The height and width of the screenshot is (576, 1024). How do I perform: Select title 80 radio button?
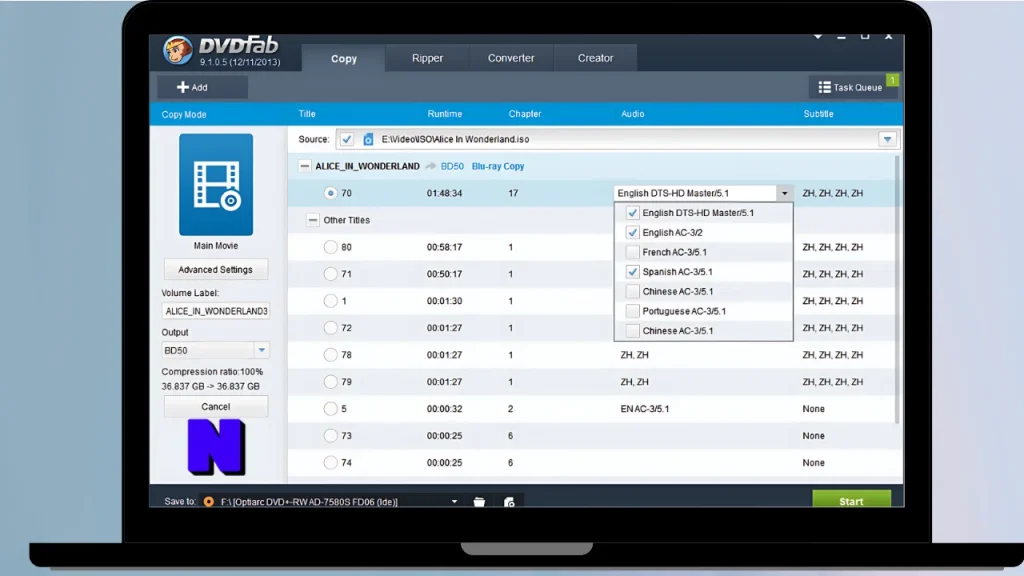point(330,247)
